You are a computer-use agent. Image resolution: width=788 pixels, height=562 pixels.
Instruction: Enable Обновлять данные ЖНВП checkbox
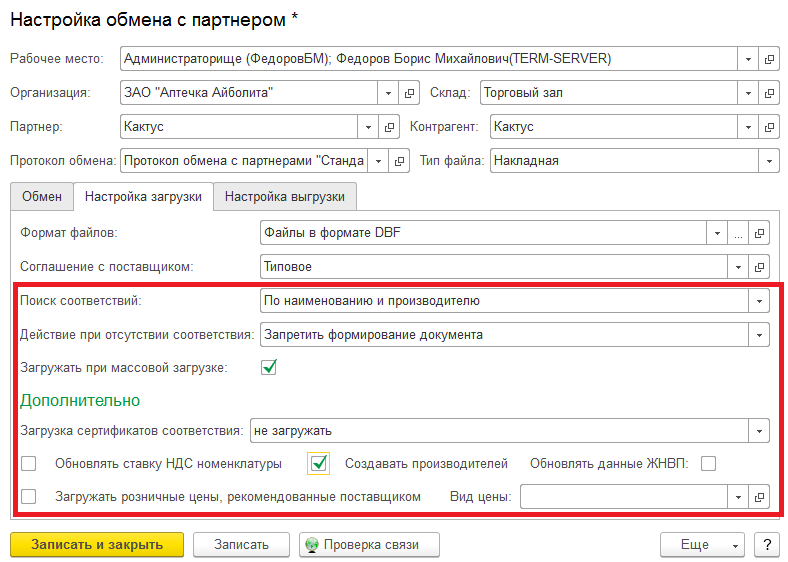[708, 463]
